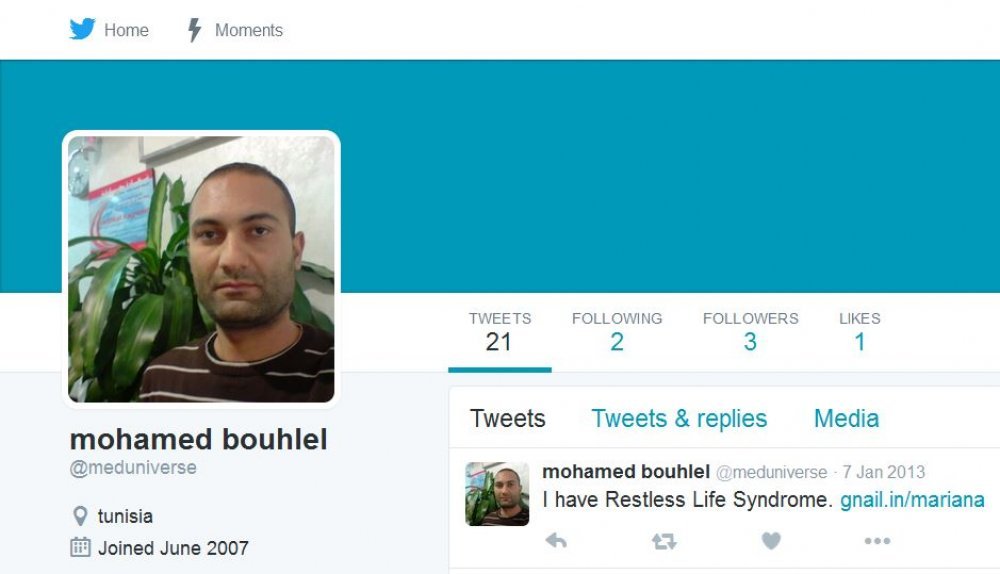1000x574 pixels.
Task: Like the tweet with the heart icon
Action: 771,541
